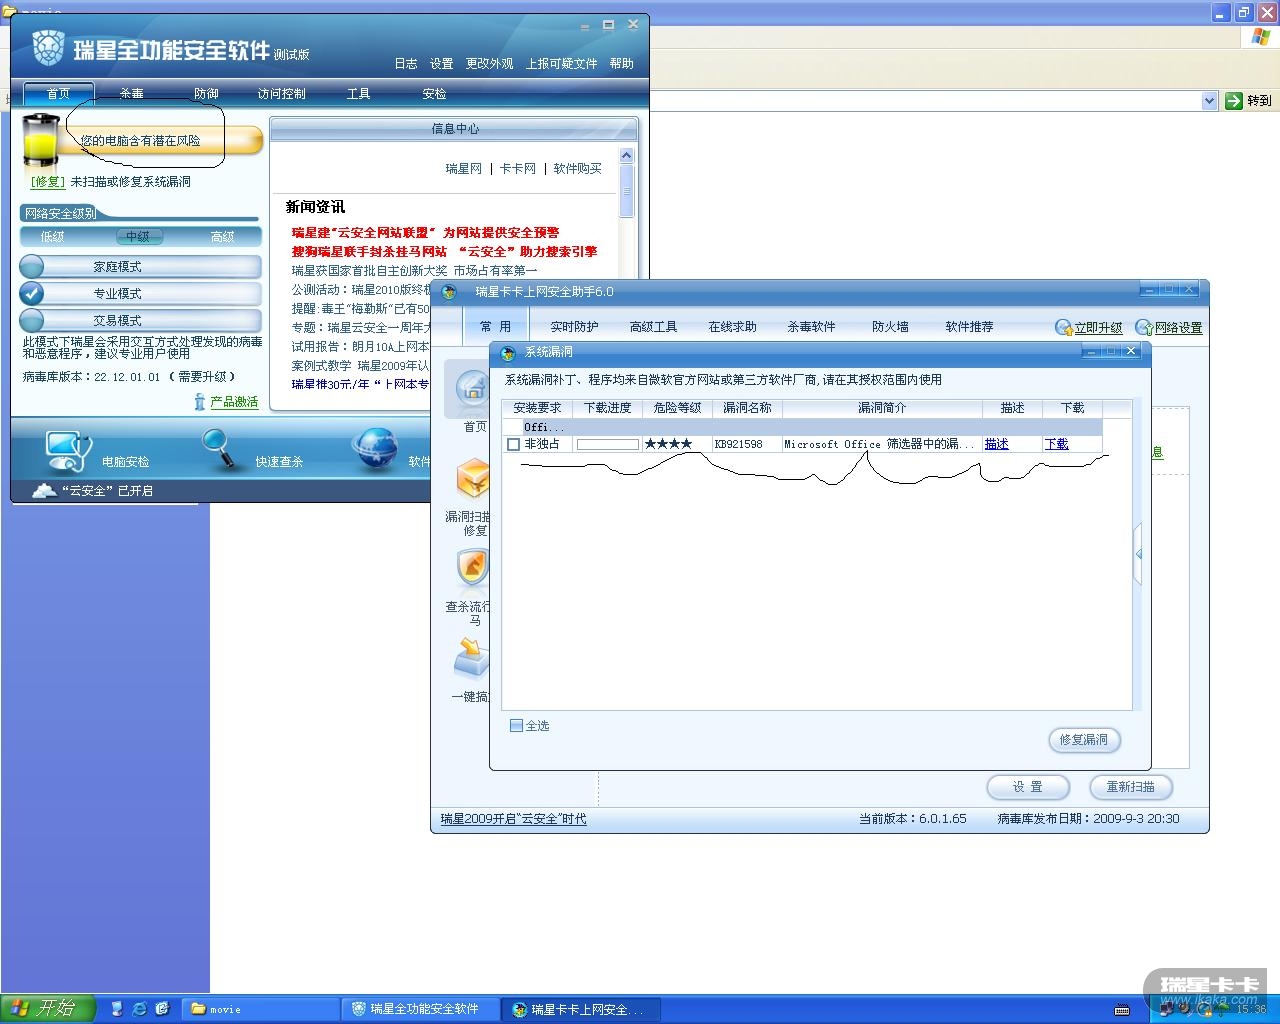Image resolution: width=1280 pixels, height=1024 pixels.
Task: Click 修复漏洞 button
Action: tap(1084, 740)
